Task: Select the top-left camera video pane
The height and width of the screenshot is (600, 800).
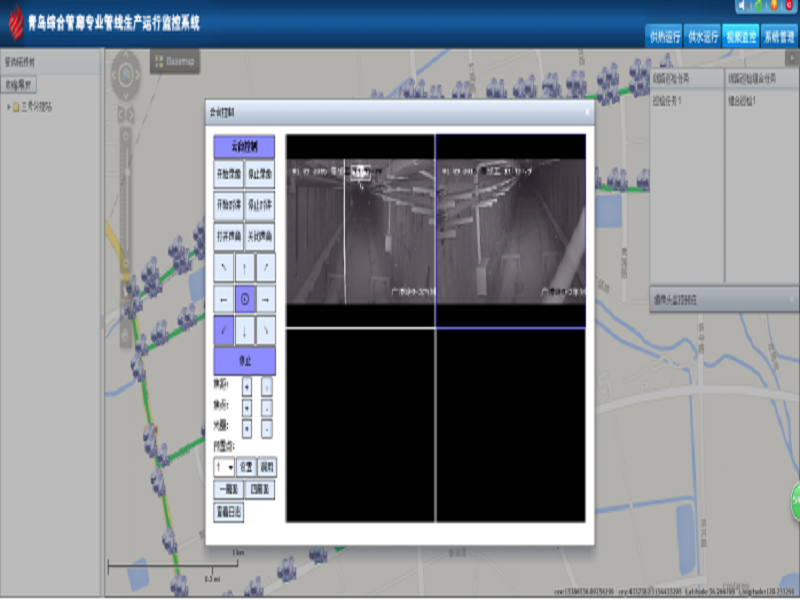Action: (360, 230)
